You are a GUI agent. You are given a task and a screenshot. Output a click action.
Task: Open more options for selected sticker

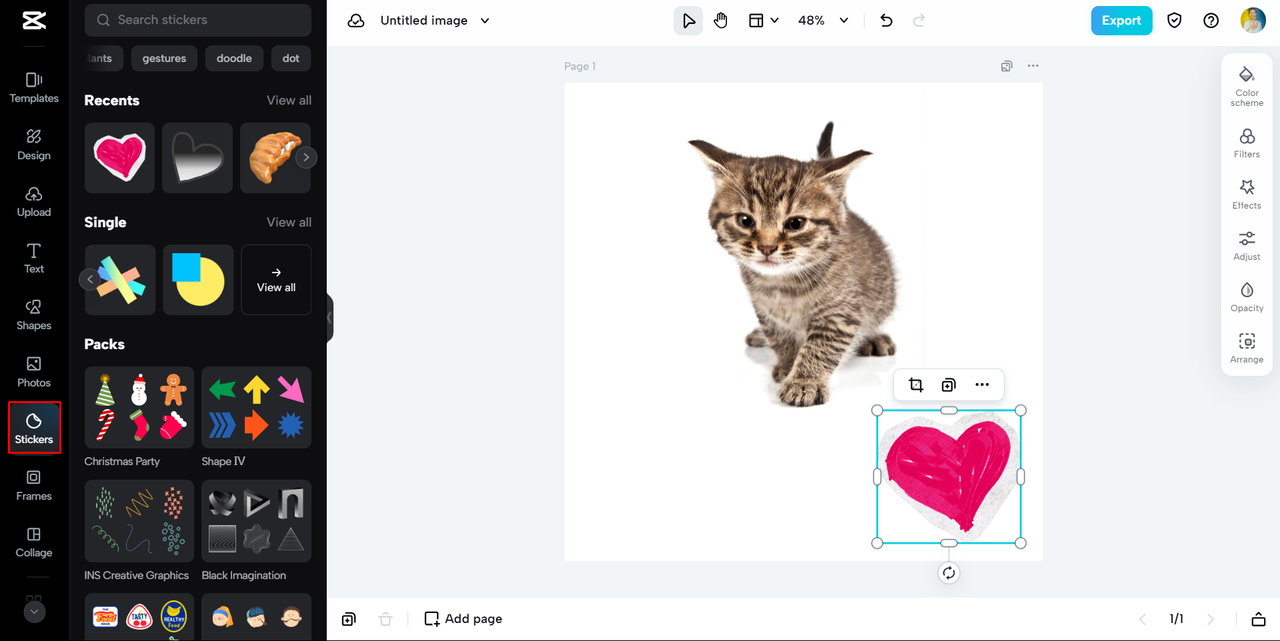click(982, 385)
